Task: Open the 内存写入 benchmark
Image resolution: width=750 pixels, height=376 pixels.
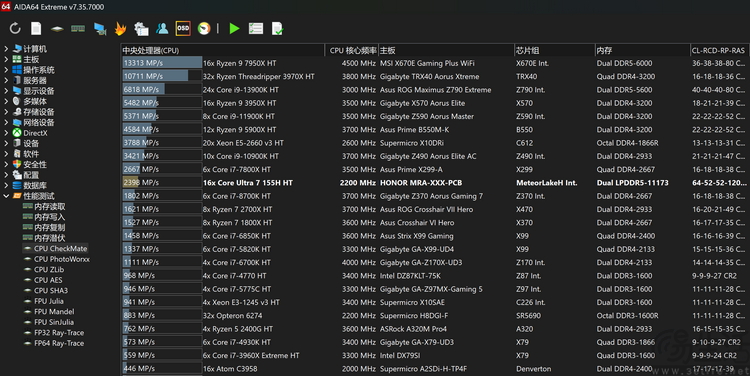Action: (49, 217)
